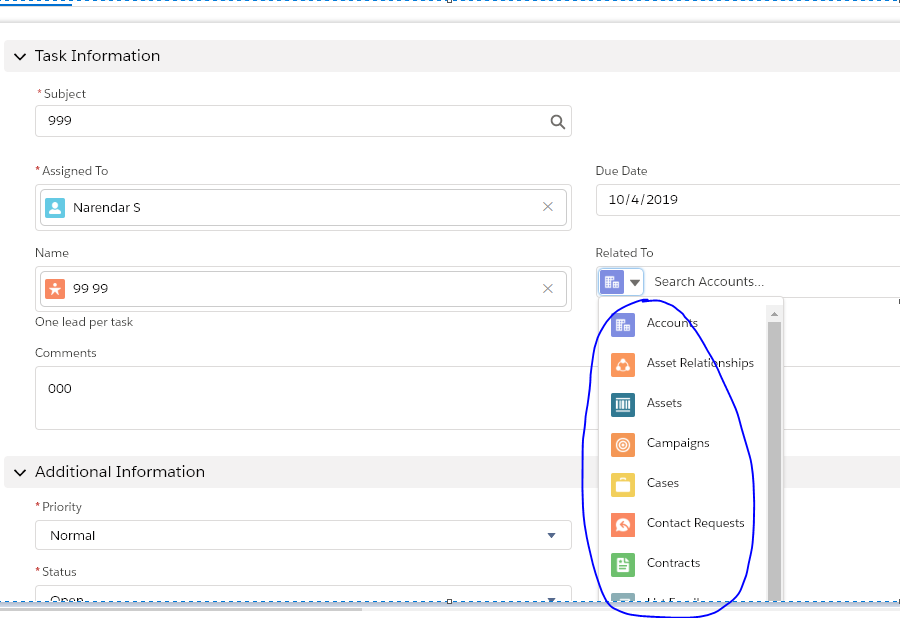The image size is (900, 618).
Task: Click the Search Accounts input box
Action: pos(770,282)
